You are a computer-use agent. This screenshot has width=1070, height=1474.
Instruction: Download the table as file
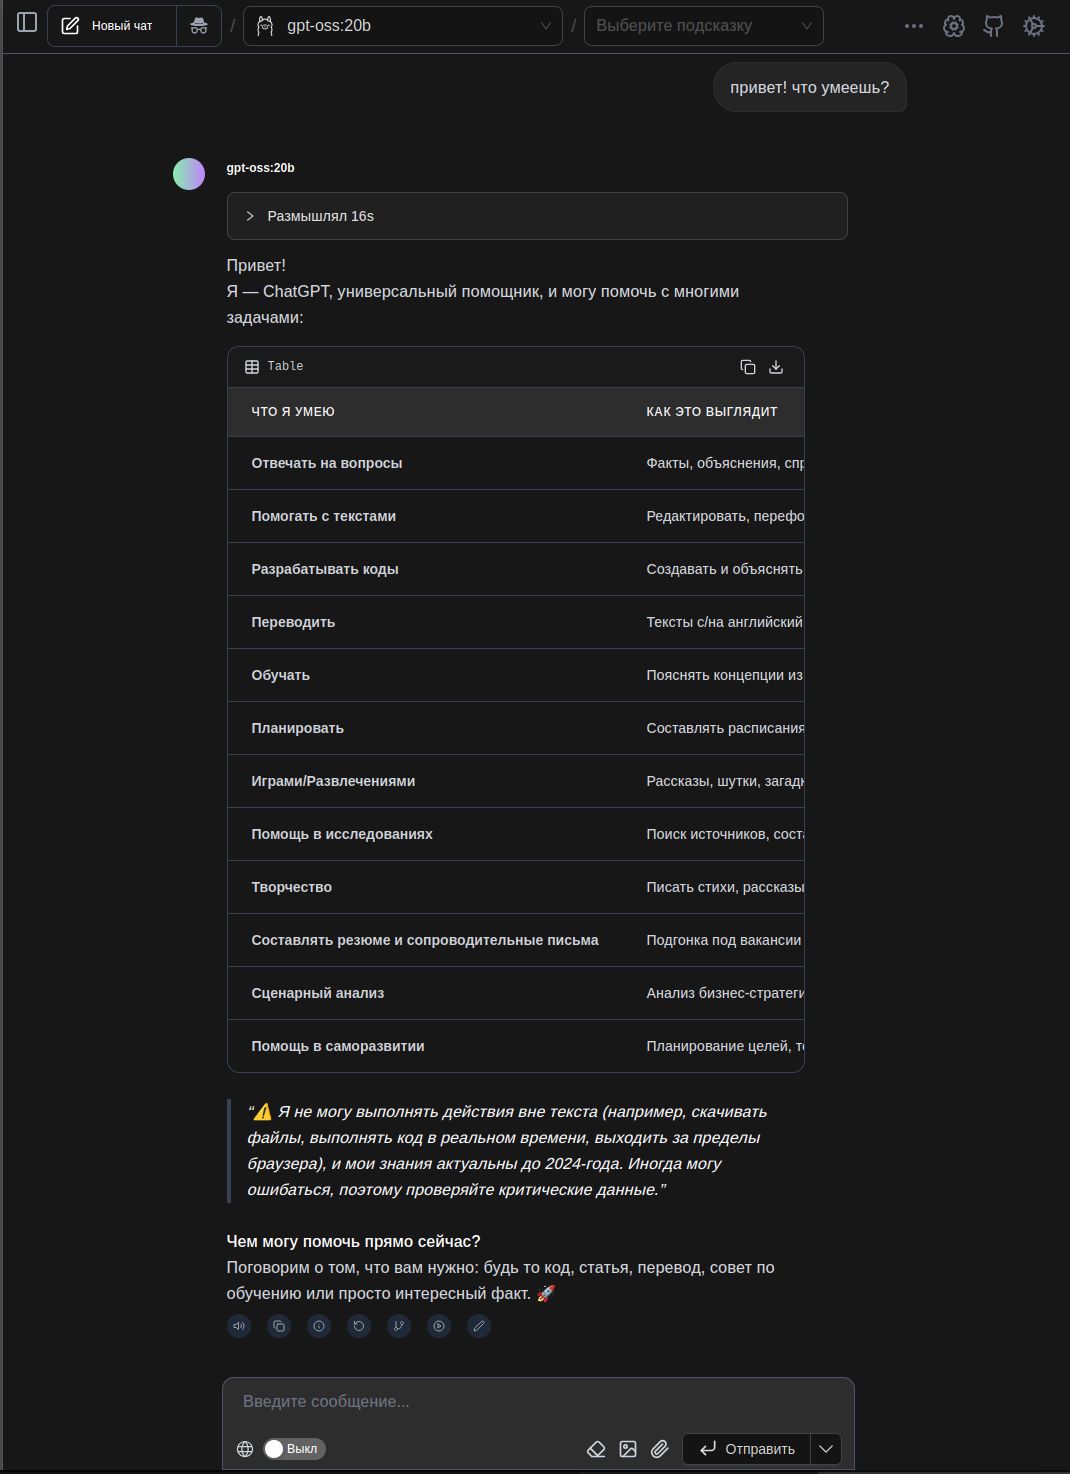point(776,367)
